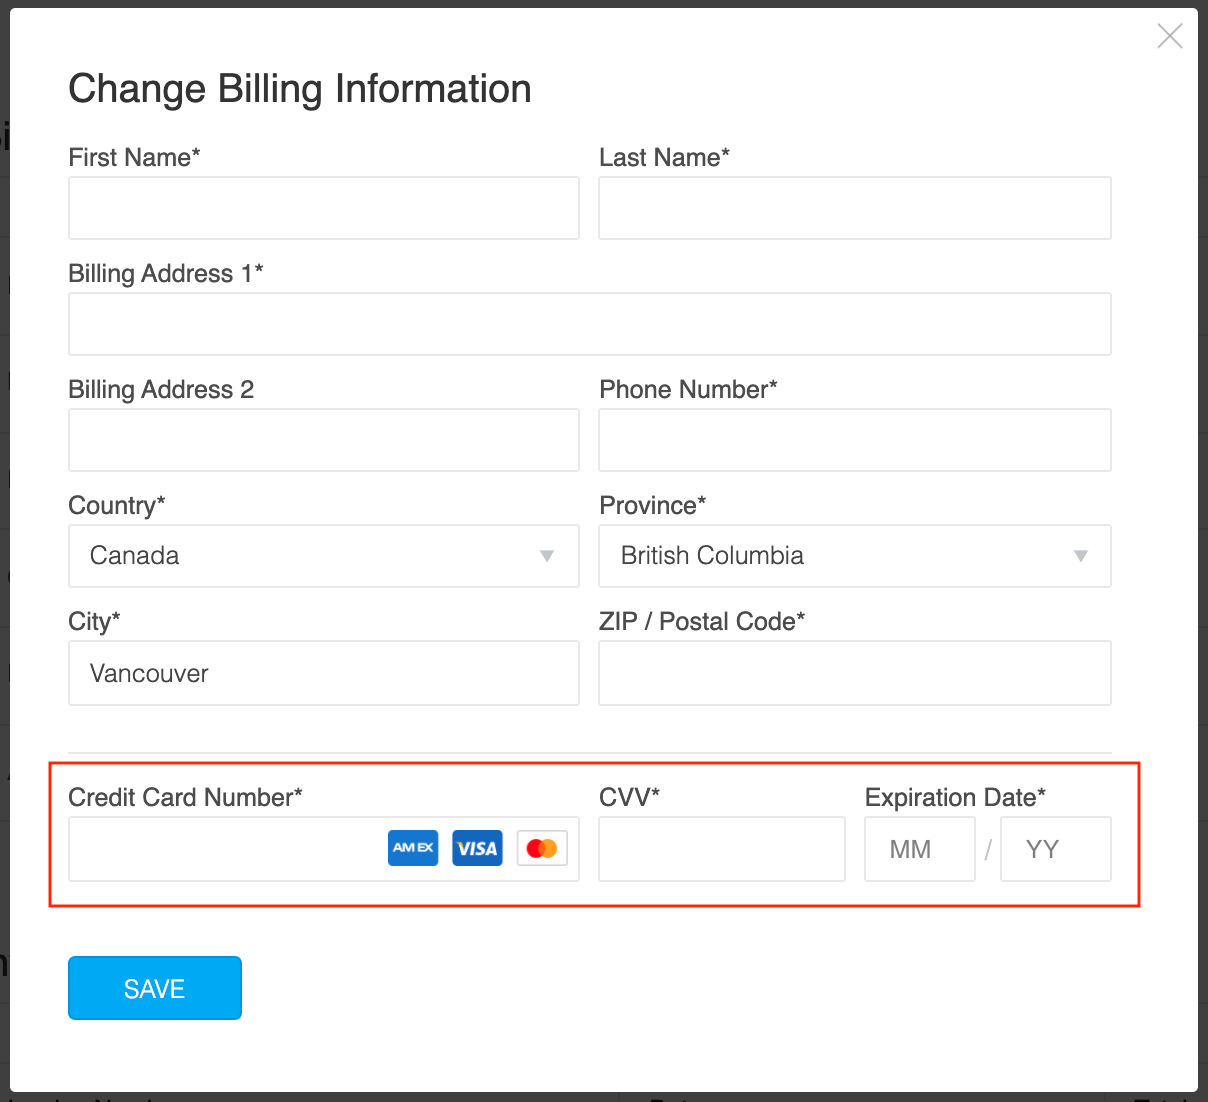Viewport: 1208px width, 1102px height.
Task: Click the CVV* label
Action: click(629, 797)
